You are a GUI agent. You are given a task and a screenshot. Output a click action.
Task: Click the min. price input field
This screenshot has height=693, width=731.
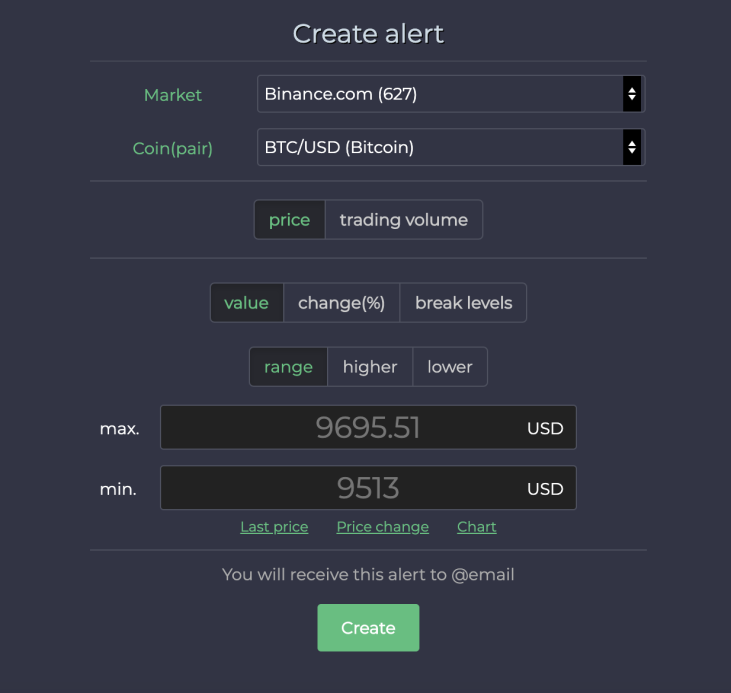tap(368, 488)
